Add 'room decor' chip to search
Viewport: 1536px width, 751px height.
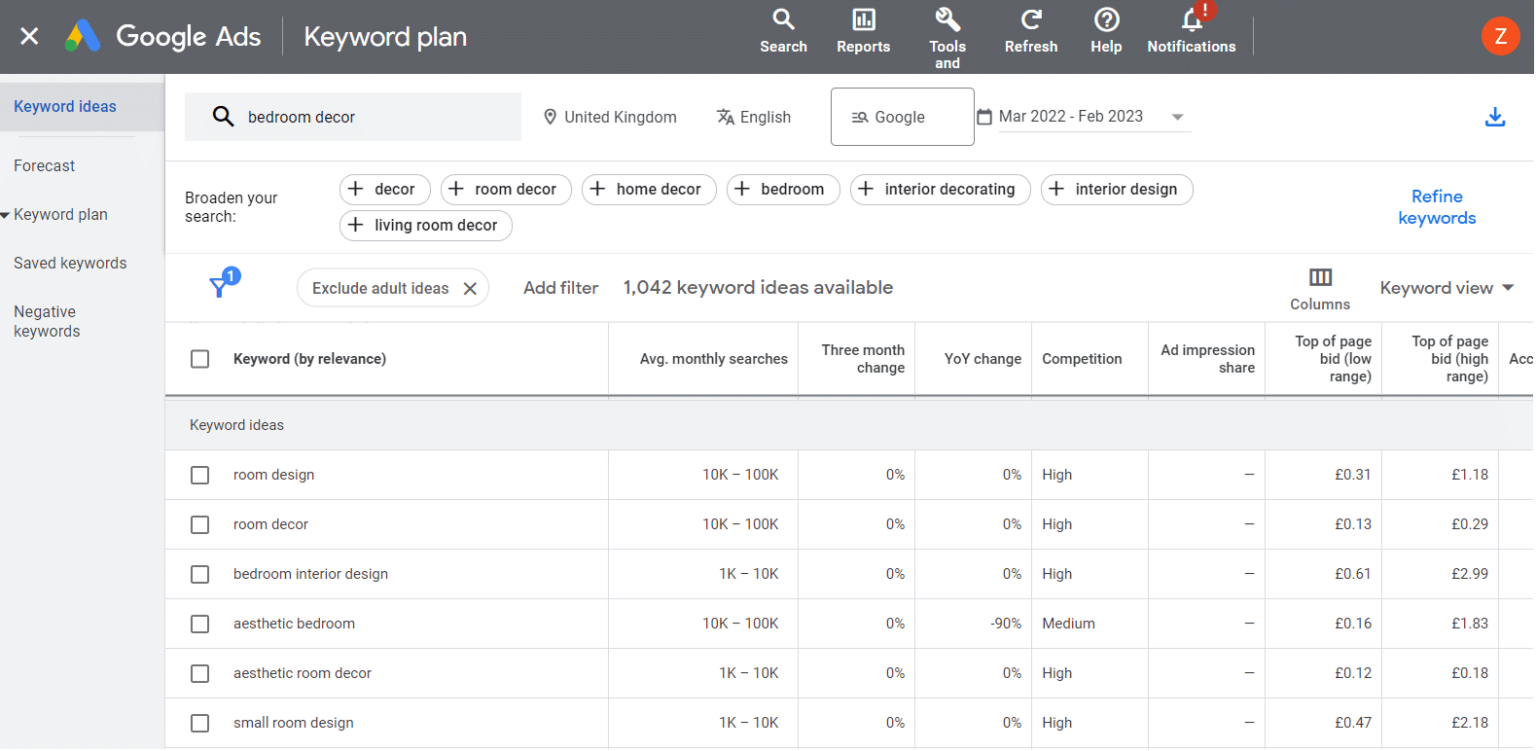pyautogui.click(x=506, y=189)
